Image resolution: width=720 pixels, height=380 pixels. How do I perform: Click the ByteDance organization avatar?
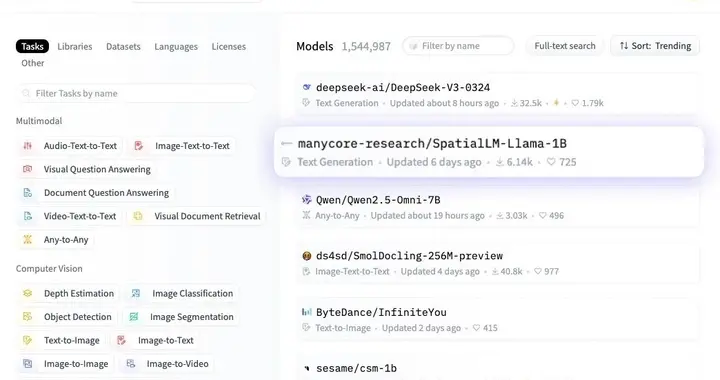click(307, 312)
